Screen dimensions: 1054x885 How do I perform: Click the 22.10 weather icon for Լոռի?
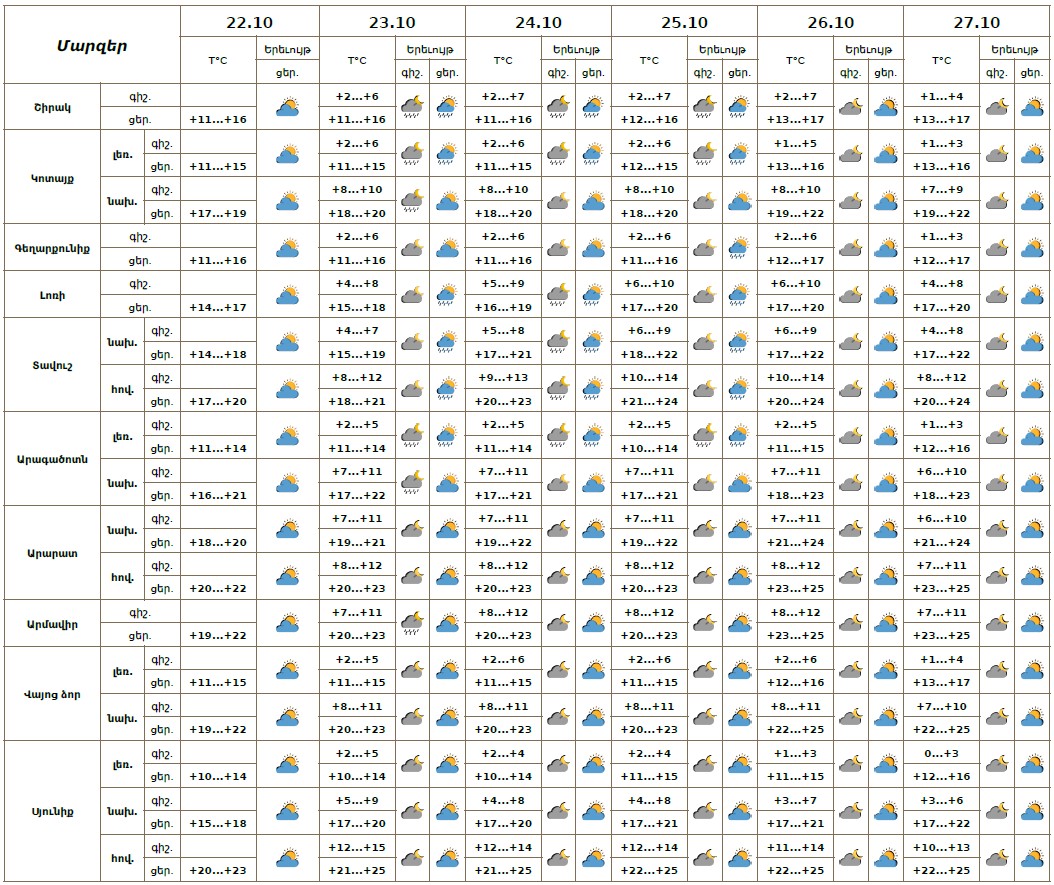pyautogui.click(x=288, y=295)
